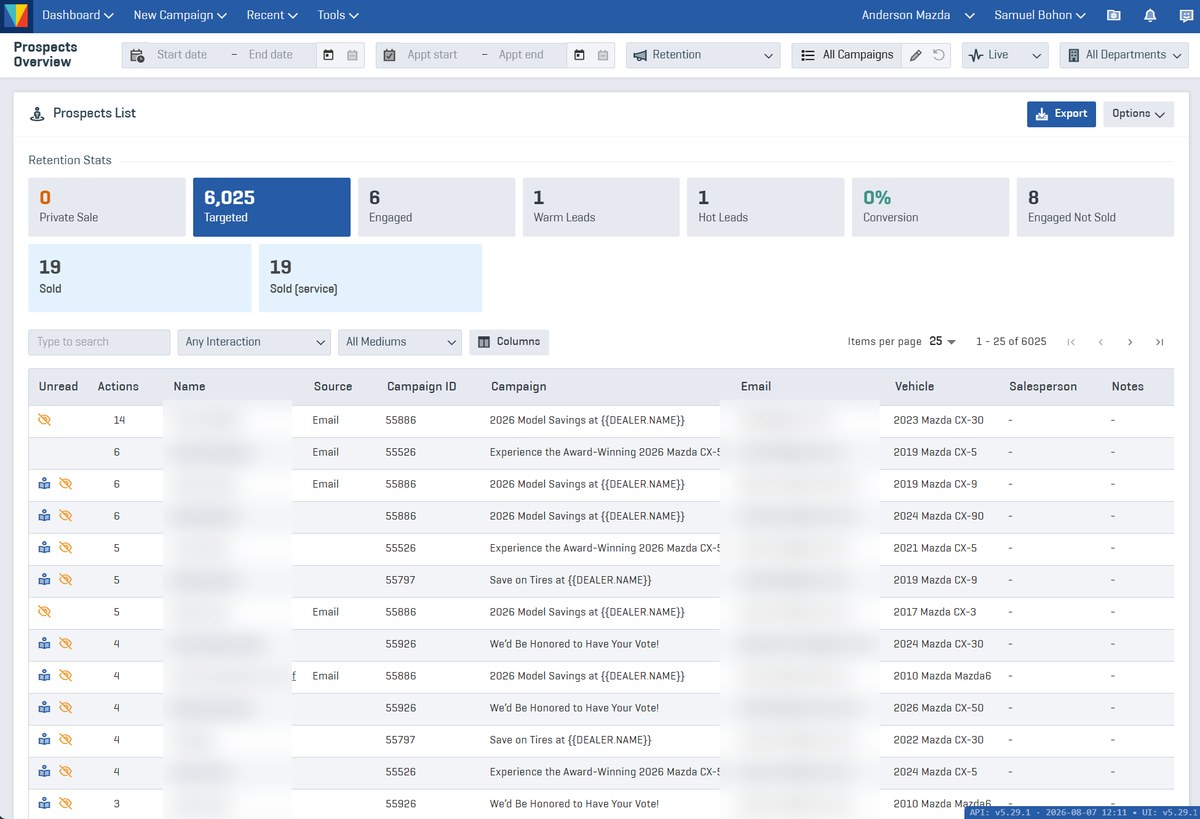Open prospect icon for 2024 Mazda CX-90 row

(44, 516)
